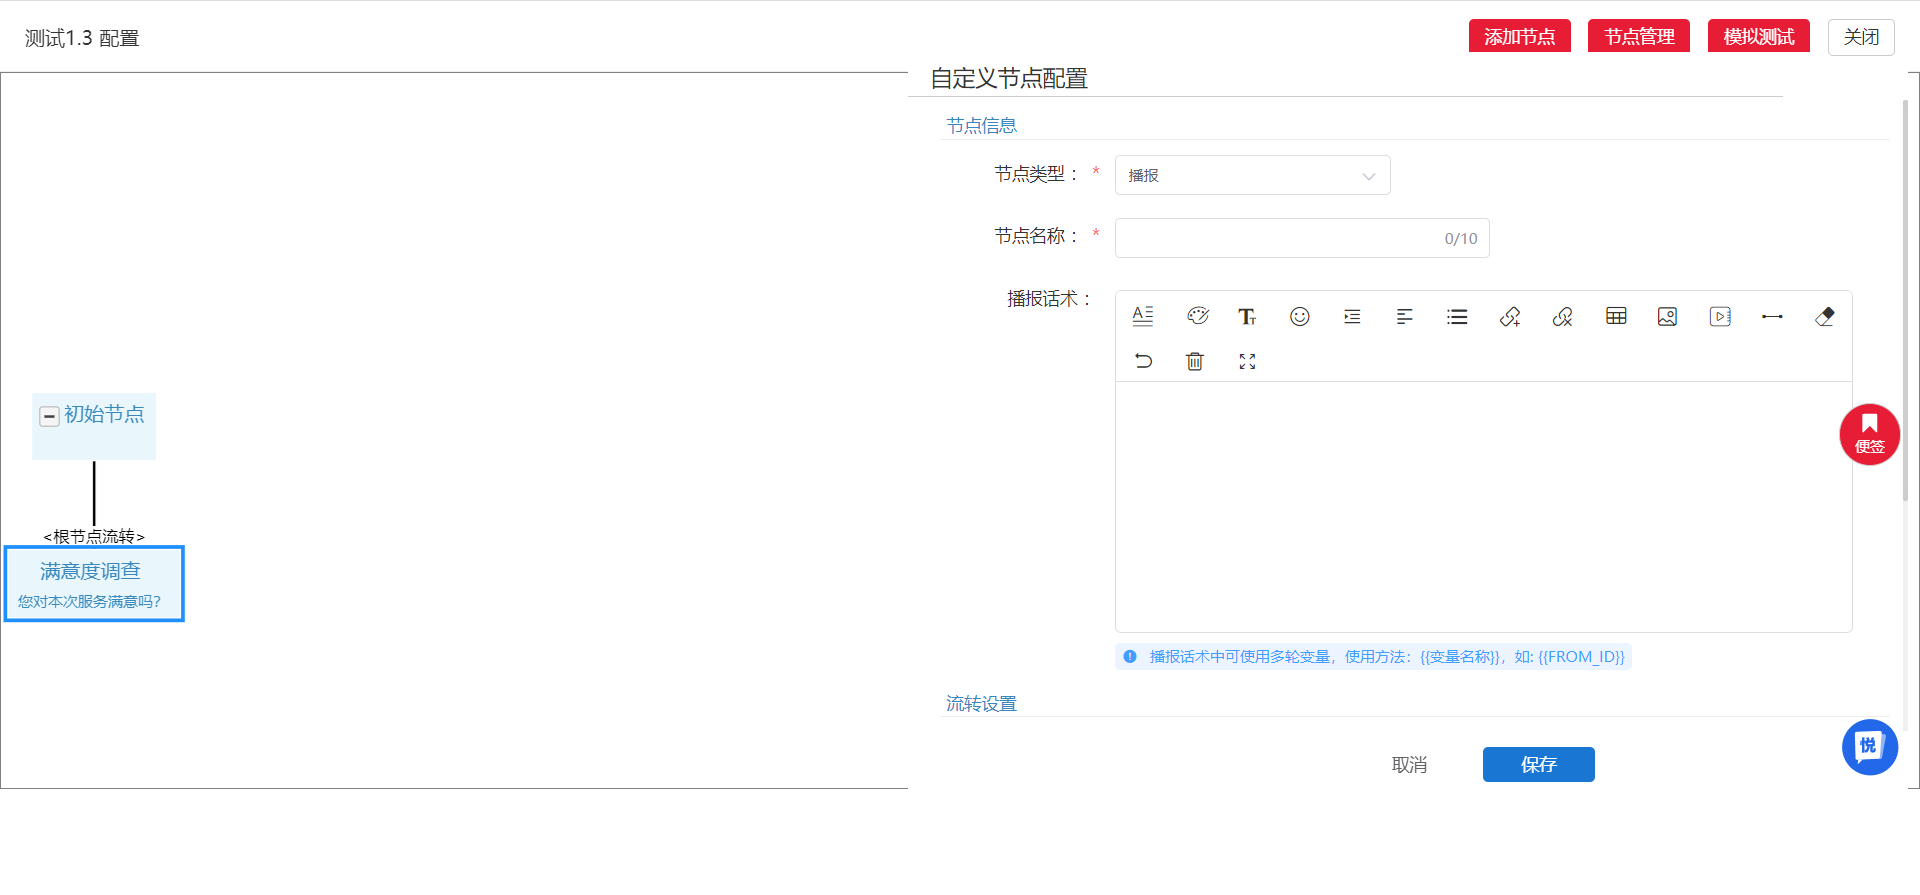
Task: Click the 节点管理 button
Action: 1638,37
